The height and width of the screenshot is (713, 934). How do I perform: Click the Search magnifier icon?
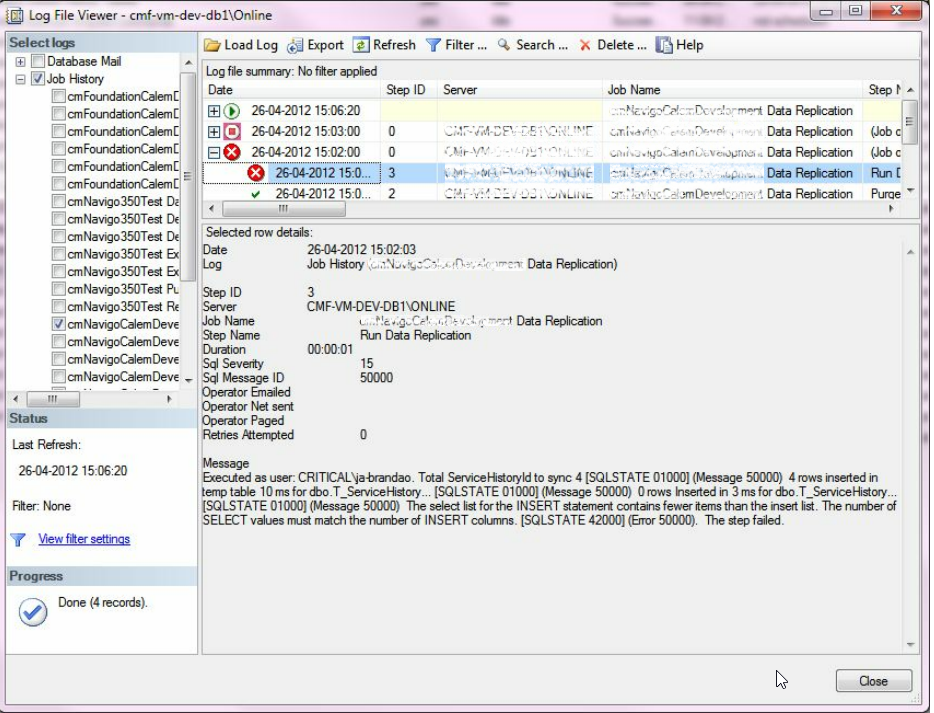[x=504, y=45]
